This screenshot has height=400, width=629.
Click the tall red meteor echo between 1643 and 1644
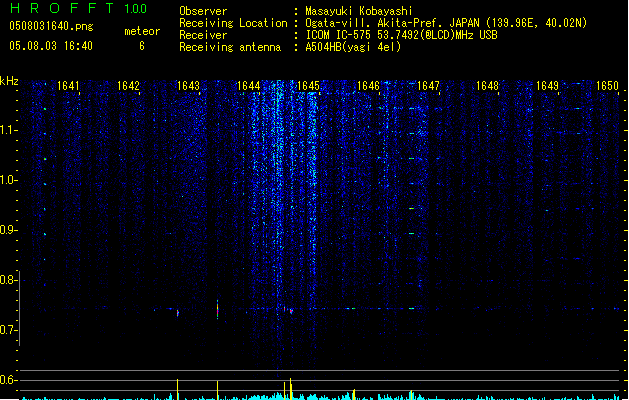(217, 309)
